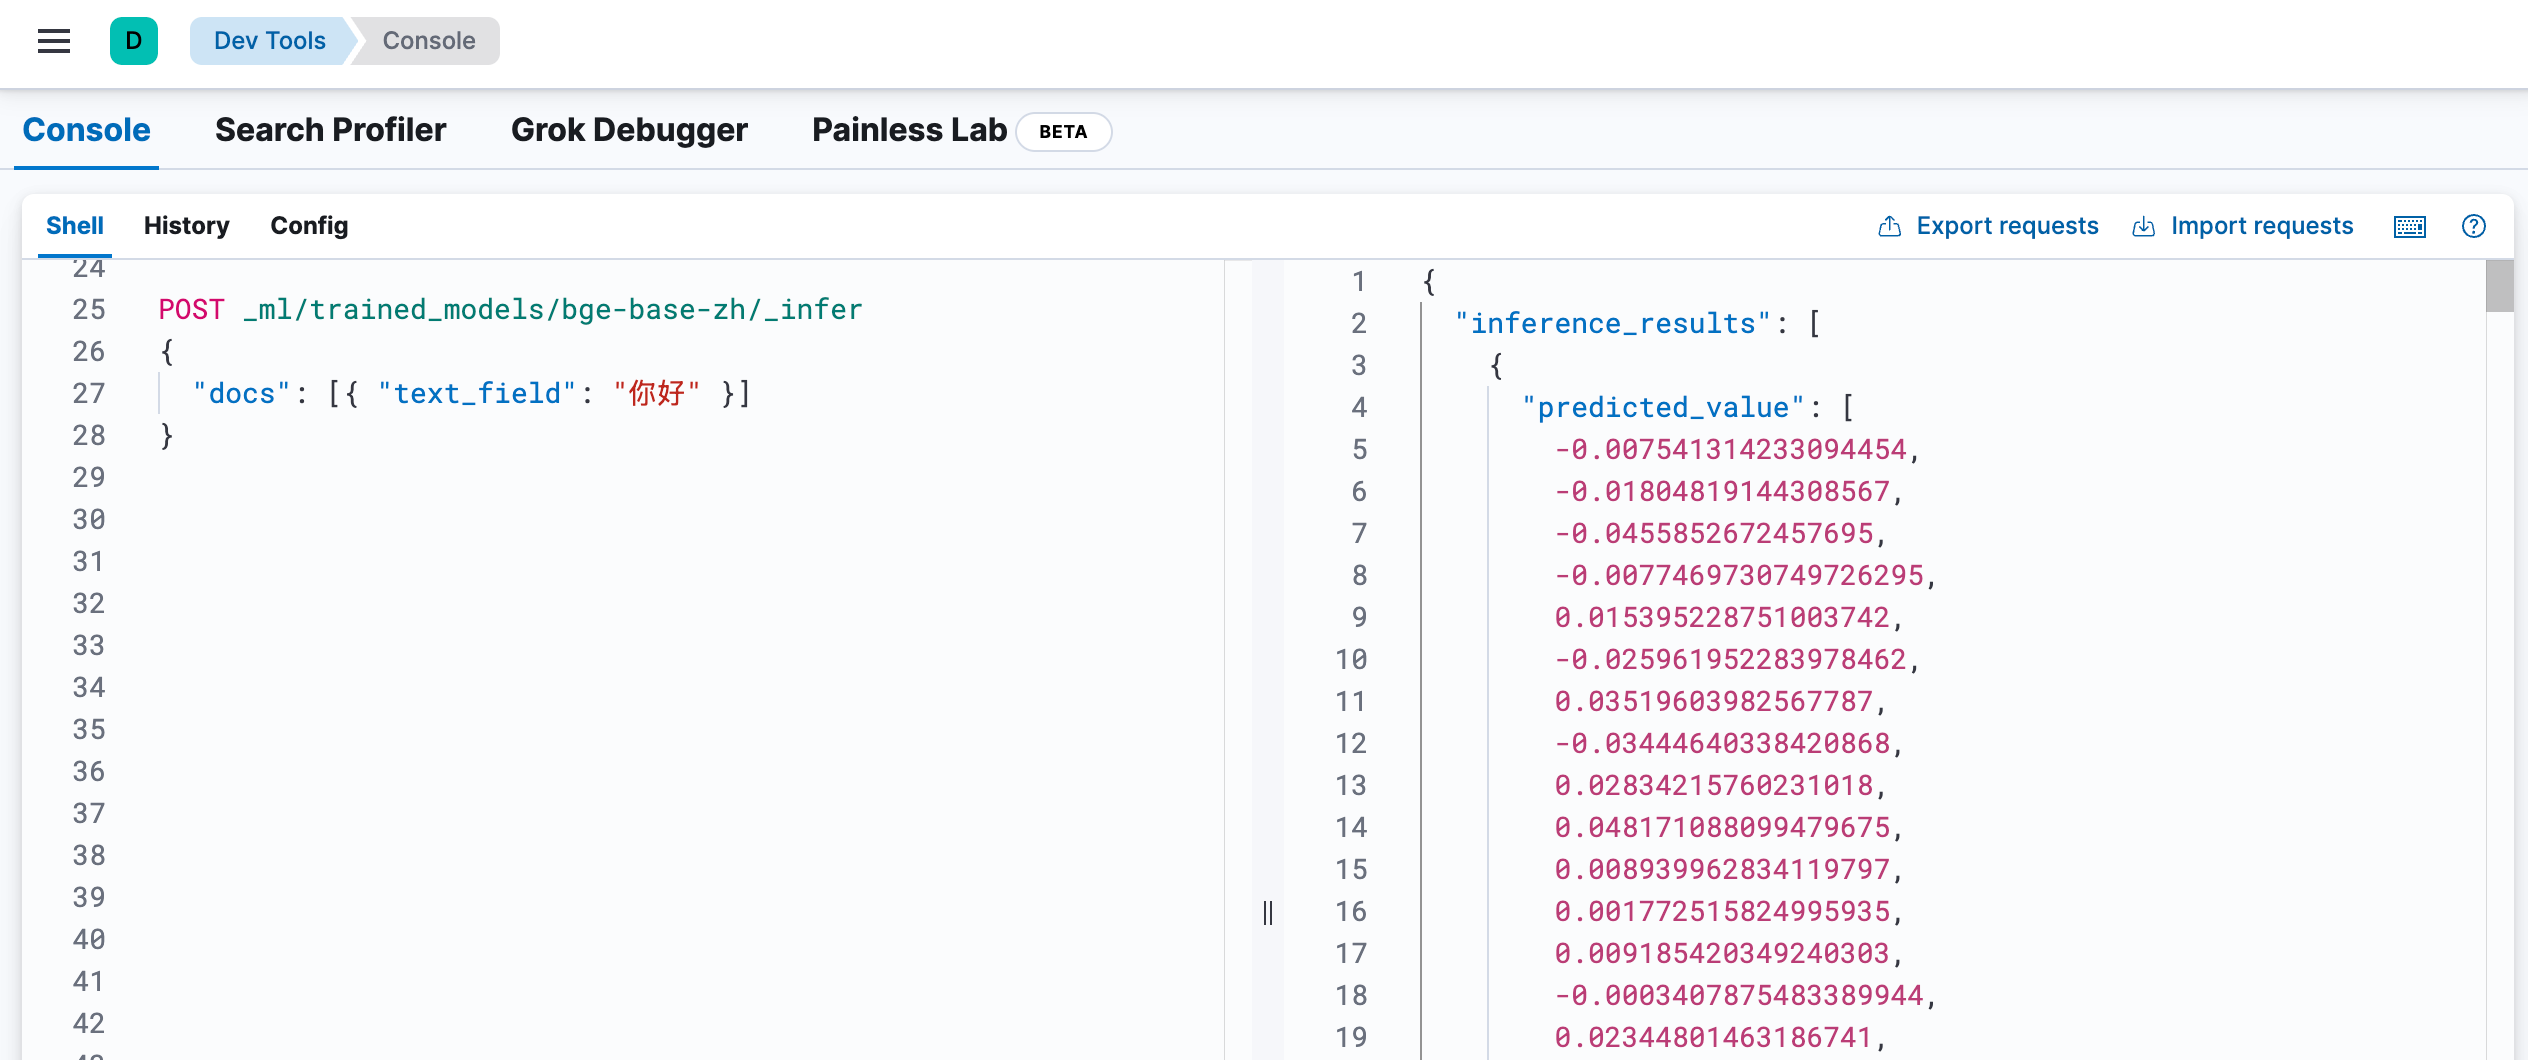This screenshot has height=1060, width=2528.
Task: Select the top-level Console tab
Action: click(x=86, y=130)
